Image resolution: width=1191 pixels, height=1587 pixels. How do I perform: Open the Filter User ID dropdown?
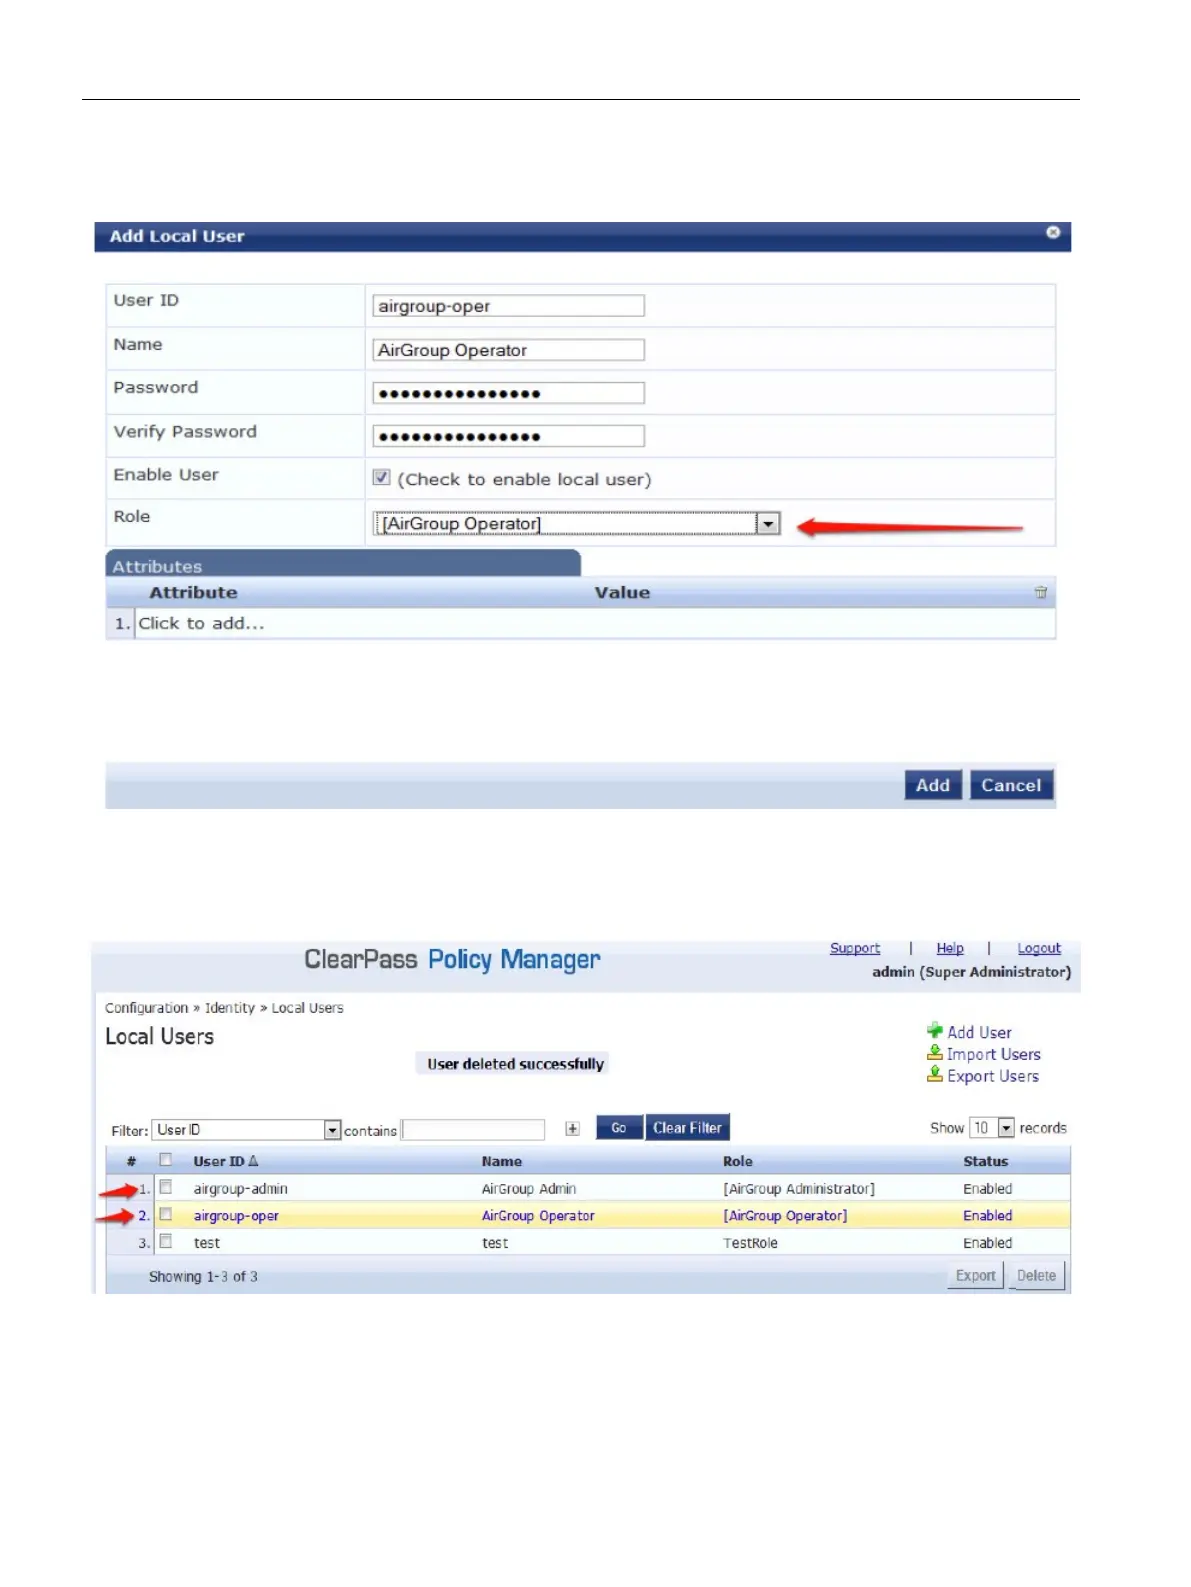(x=333, y=1130)
